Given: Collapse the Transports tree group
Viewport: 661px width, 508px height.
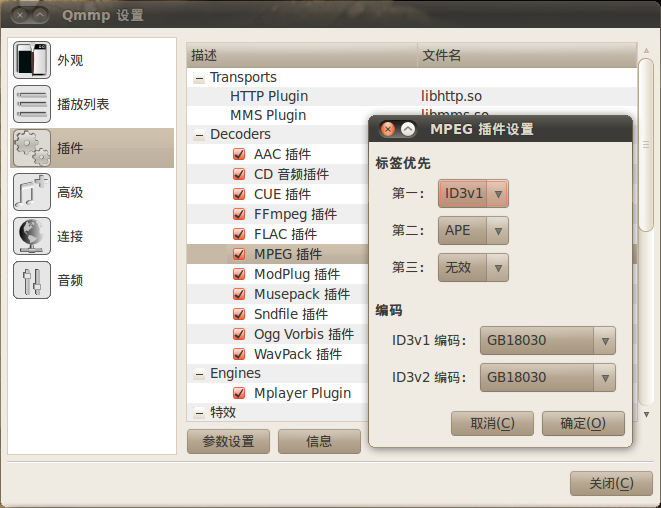Looking at the screenshot, I should tap(199, 78).
